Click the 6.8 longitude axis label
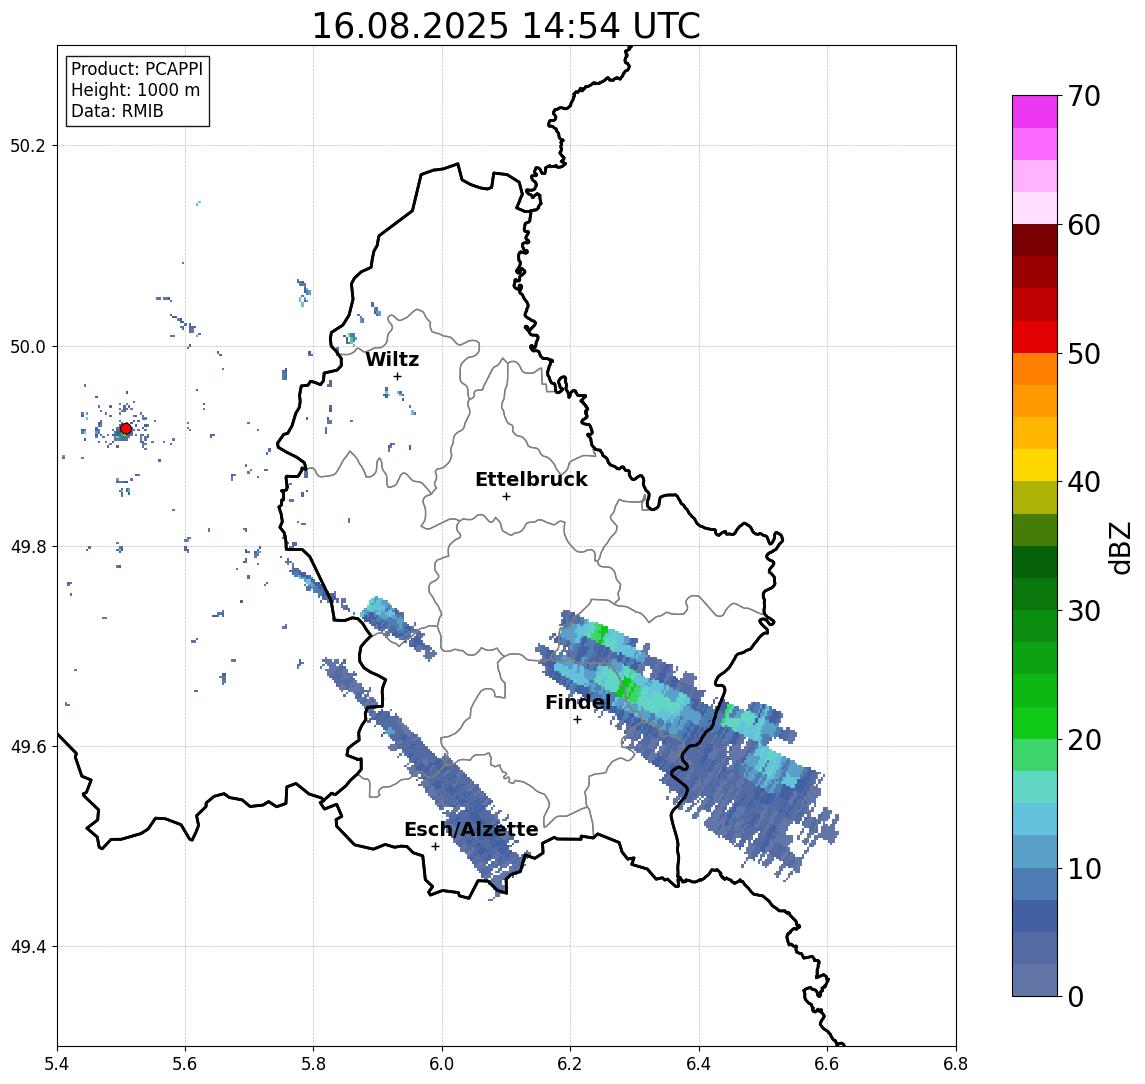The image size is (1145, 1084). [x=956, y=1064]
